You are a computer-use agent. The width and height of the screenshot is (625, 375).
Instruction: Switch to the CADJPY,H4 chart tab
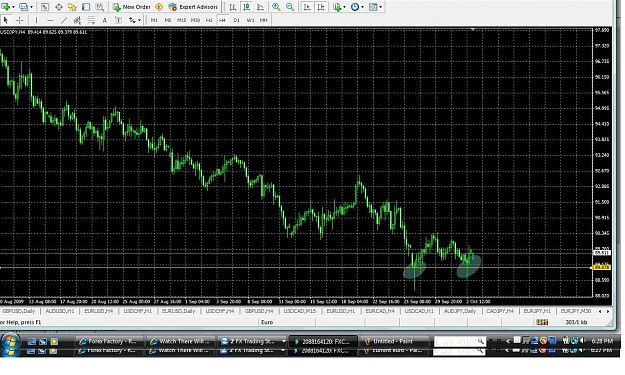pos(500,311)
